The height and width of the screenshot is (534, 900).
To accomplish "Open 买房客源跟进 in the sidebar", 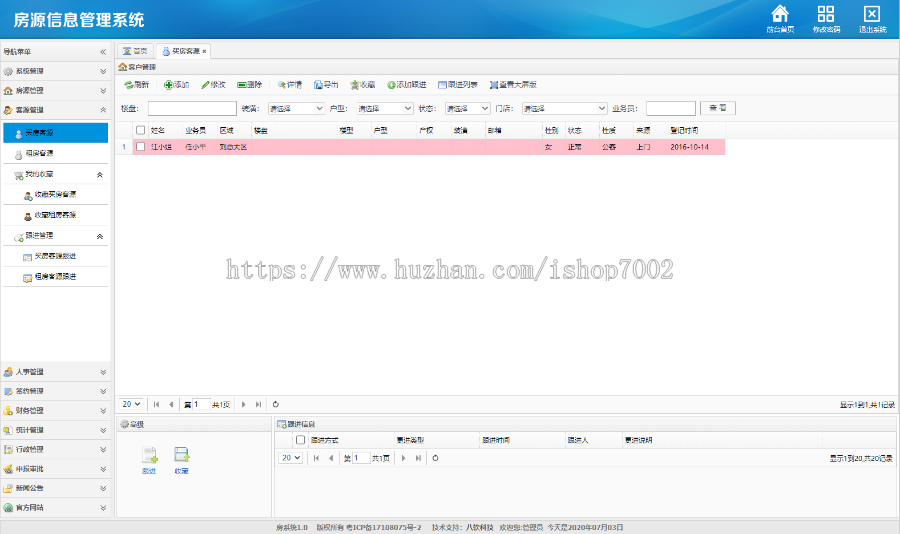I will click(x=56, y=256).
